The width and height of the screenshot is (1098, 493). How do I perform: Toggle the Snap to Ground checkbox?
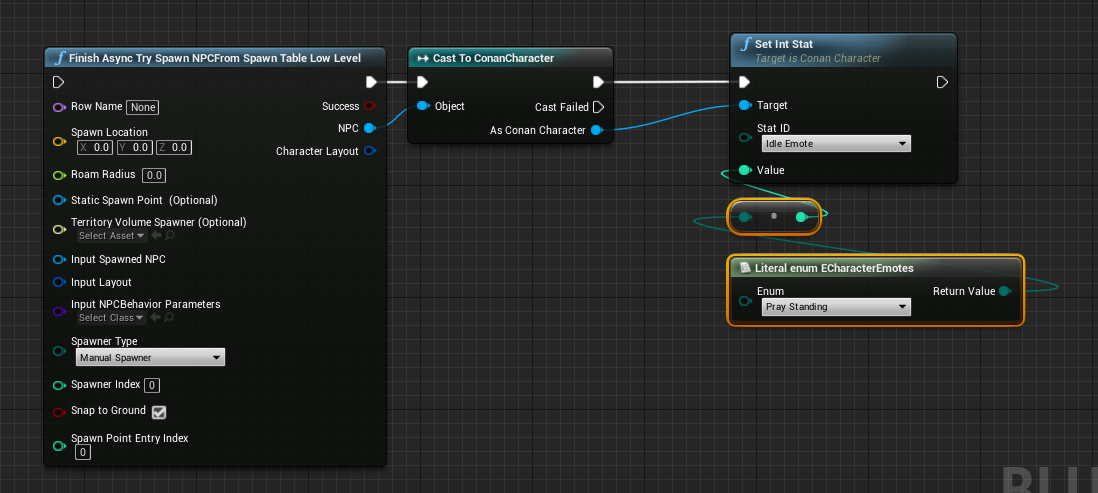[158, 411]
